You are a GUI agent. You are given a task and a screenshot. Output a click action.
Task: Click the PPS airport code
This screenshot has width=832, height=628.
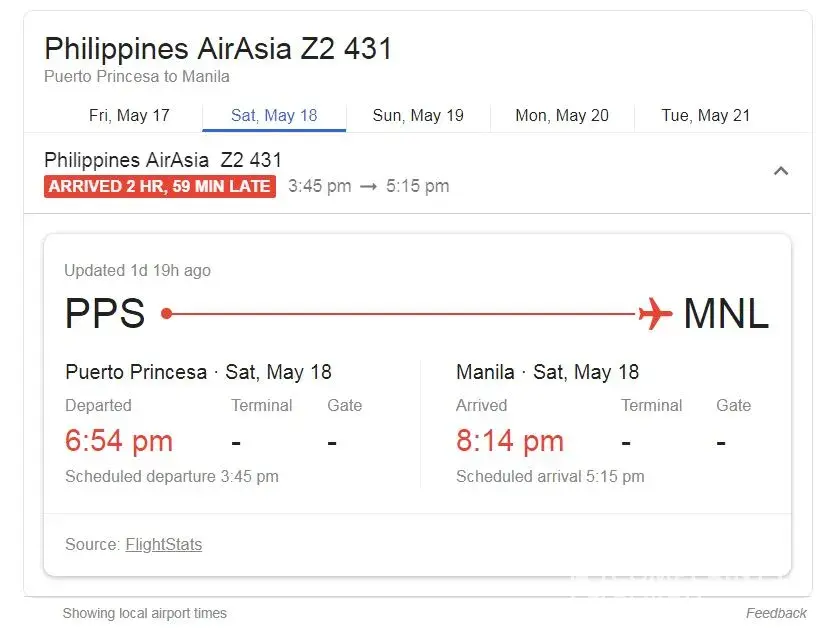[x=105, y=314]
